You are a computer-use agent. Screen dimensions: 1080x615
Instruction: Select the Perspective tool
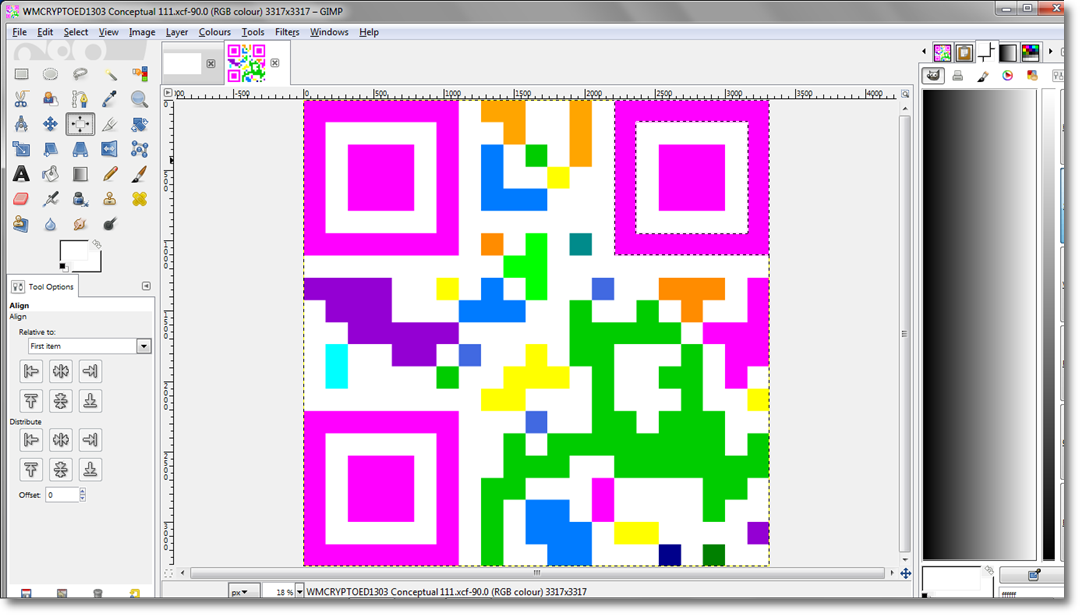click(x=80, y=149)
